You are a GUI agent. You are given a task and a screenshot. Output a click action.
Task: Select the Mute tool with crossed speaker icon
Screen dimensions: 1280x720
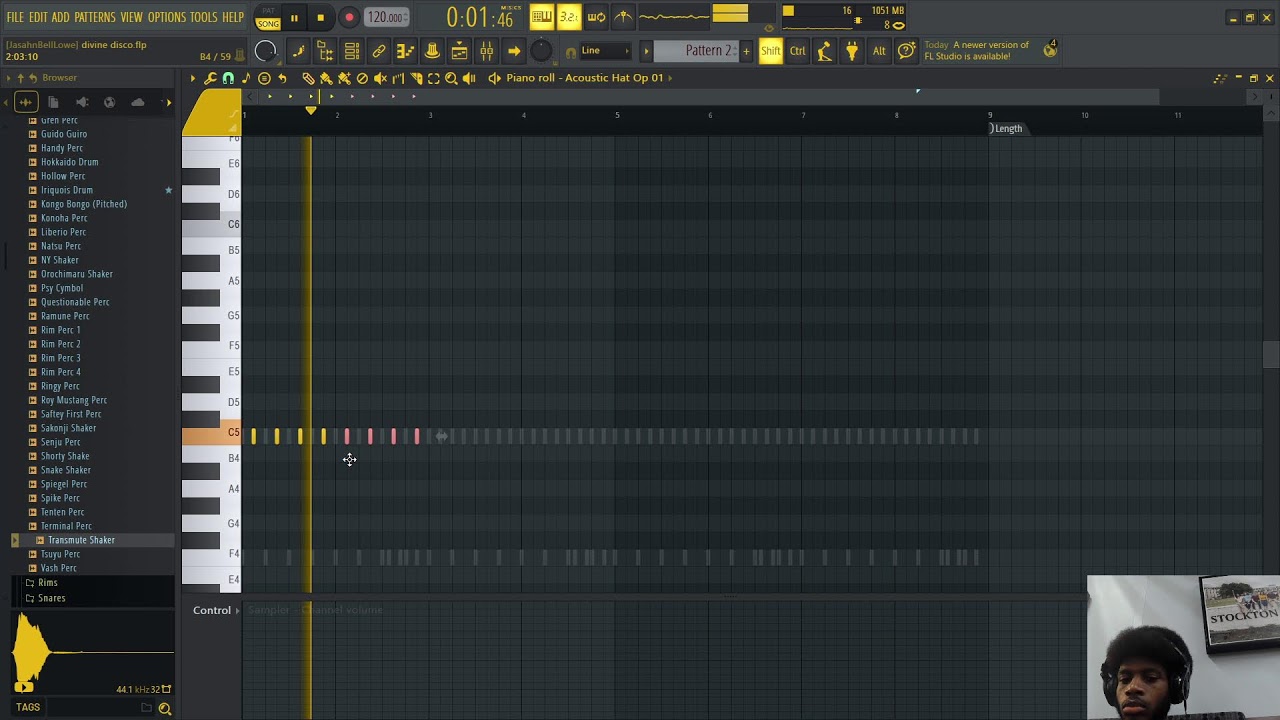[380, 78]
